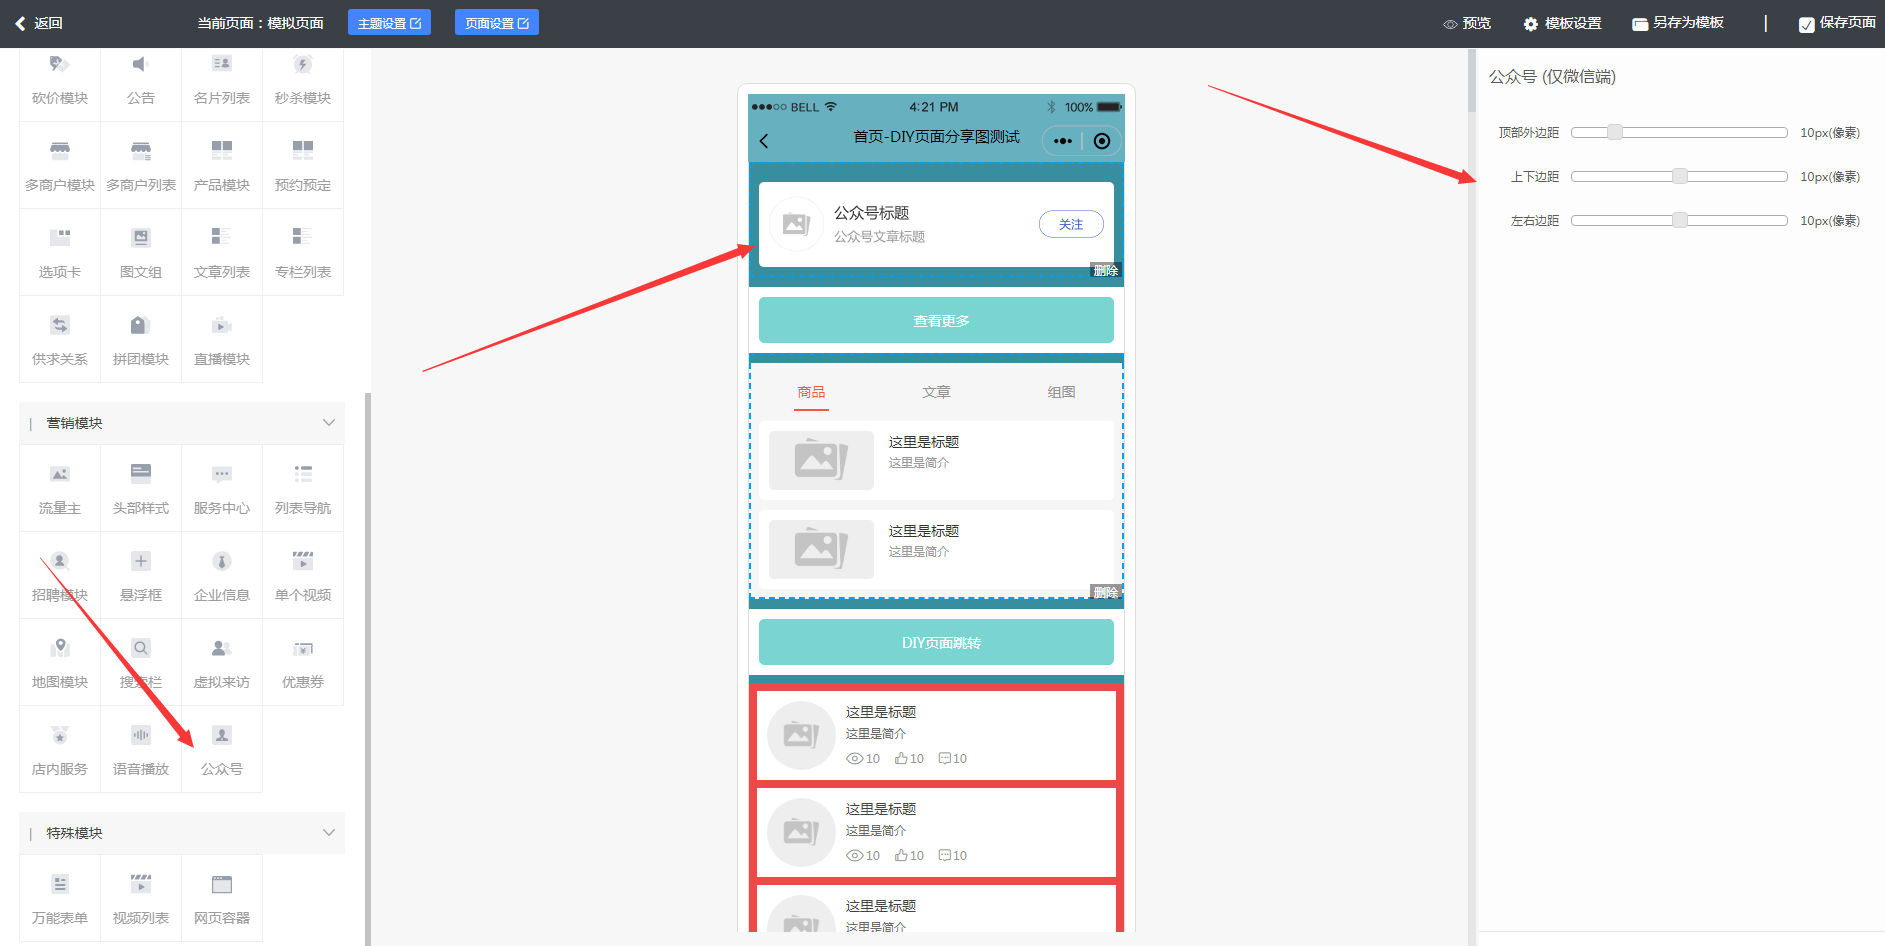Adjust the 上下边距 slider
Image resolution: width=1885 pixels, height=946 pixels.
1679,176
